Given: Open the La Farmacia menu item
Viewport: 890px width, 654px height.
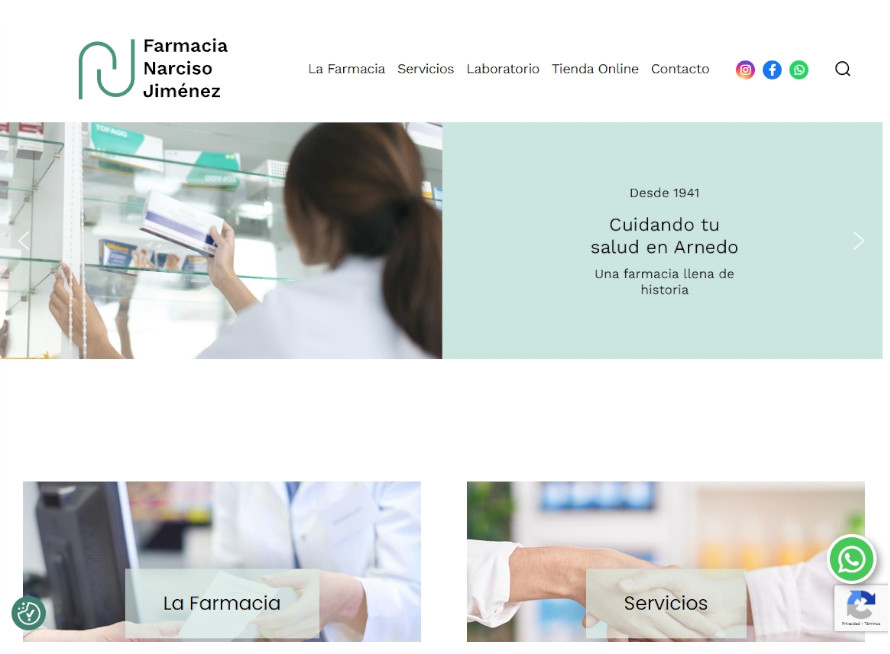Looking at the screenshot, I should click(x=346, y=69).
